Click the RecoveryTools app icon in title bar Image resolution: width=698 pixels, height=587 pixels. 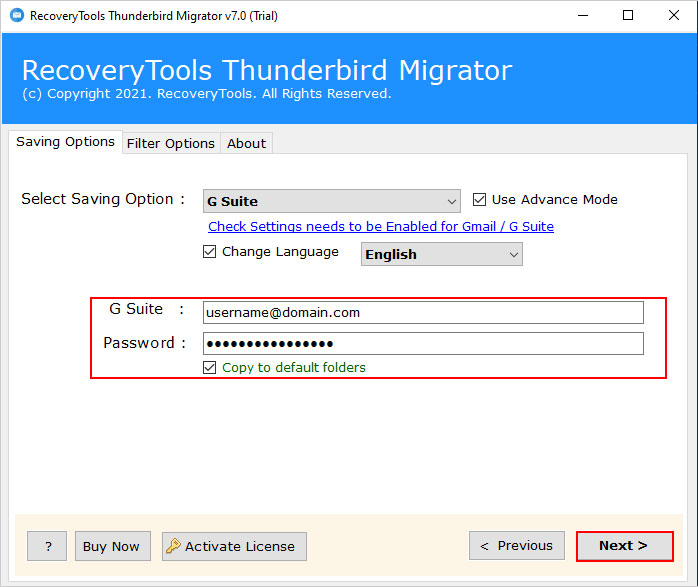17,16
